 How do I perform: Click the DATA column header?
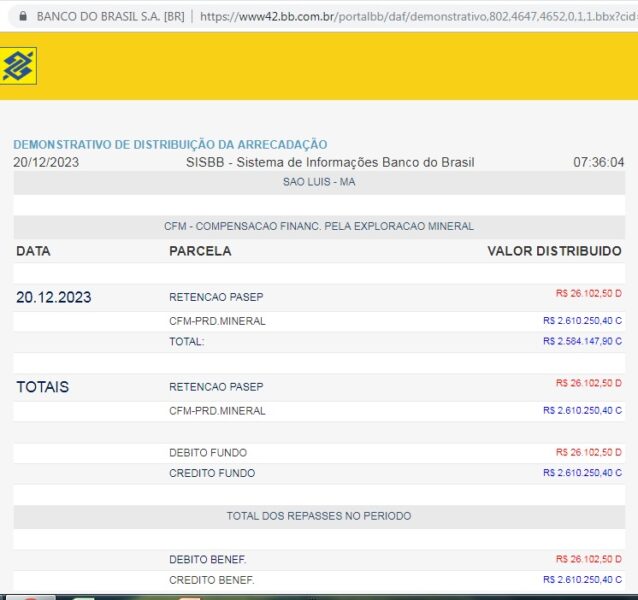coord(33,251)
